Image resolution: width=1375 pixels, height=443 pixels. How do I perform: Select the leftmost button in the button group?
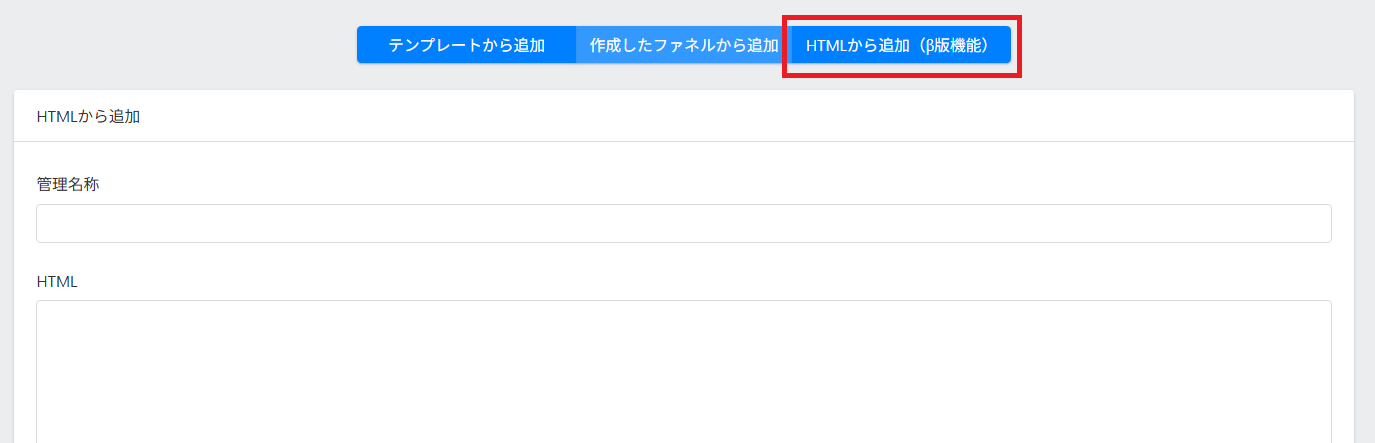pyautogui.click(x=466, y=45)
